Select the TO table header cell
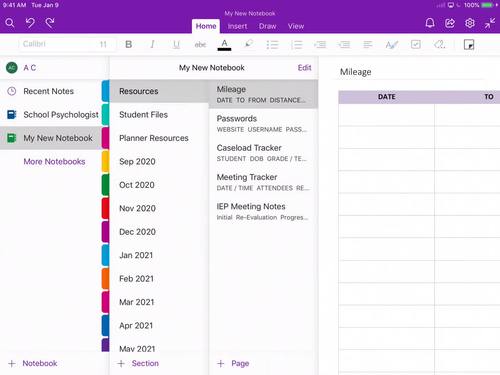This screenshot has width=500, height=375. tap(467, 97)
